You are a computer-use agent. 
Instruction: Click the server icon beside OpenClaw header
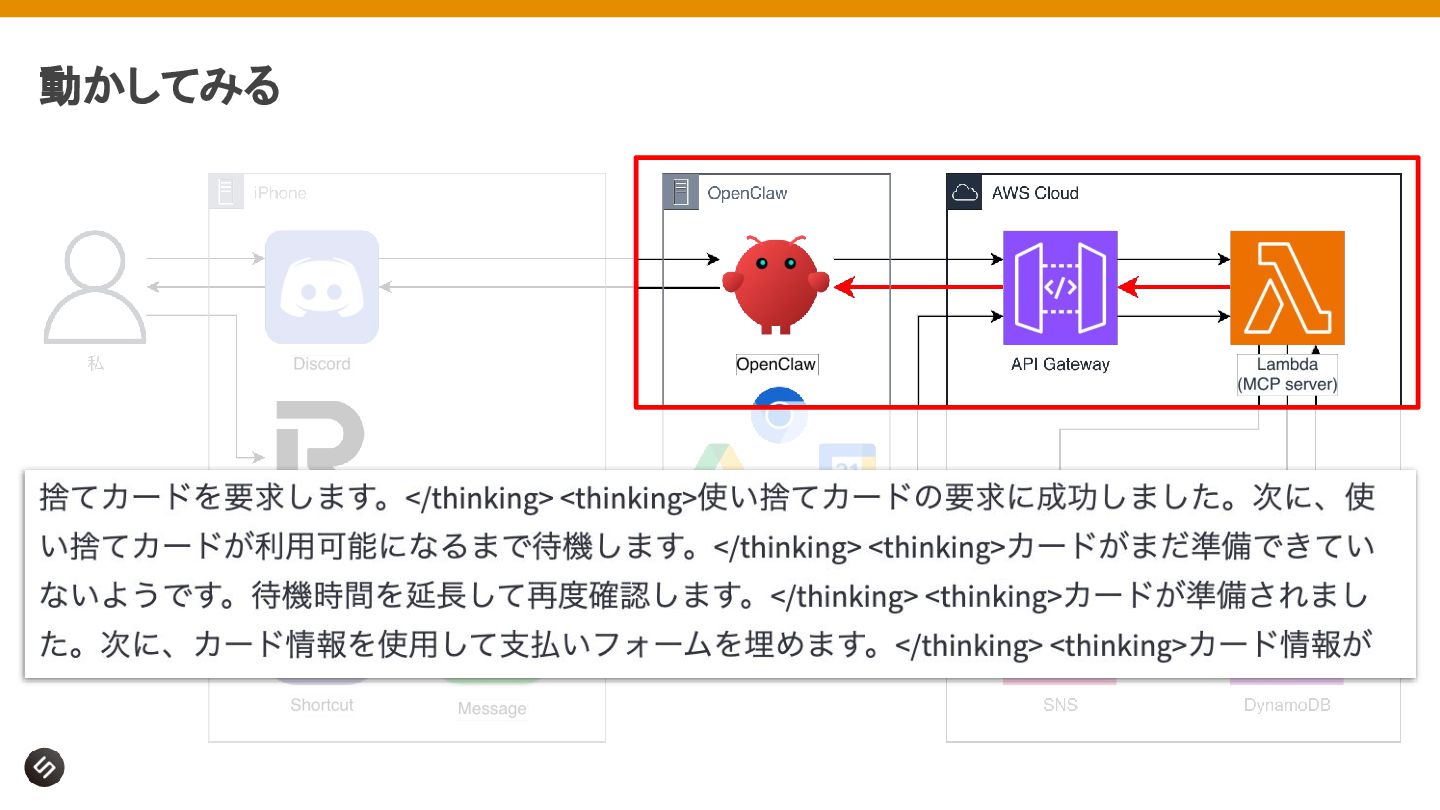point(681,193)
